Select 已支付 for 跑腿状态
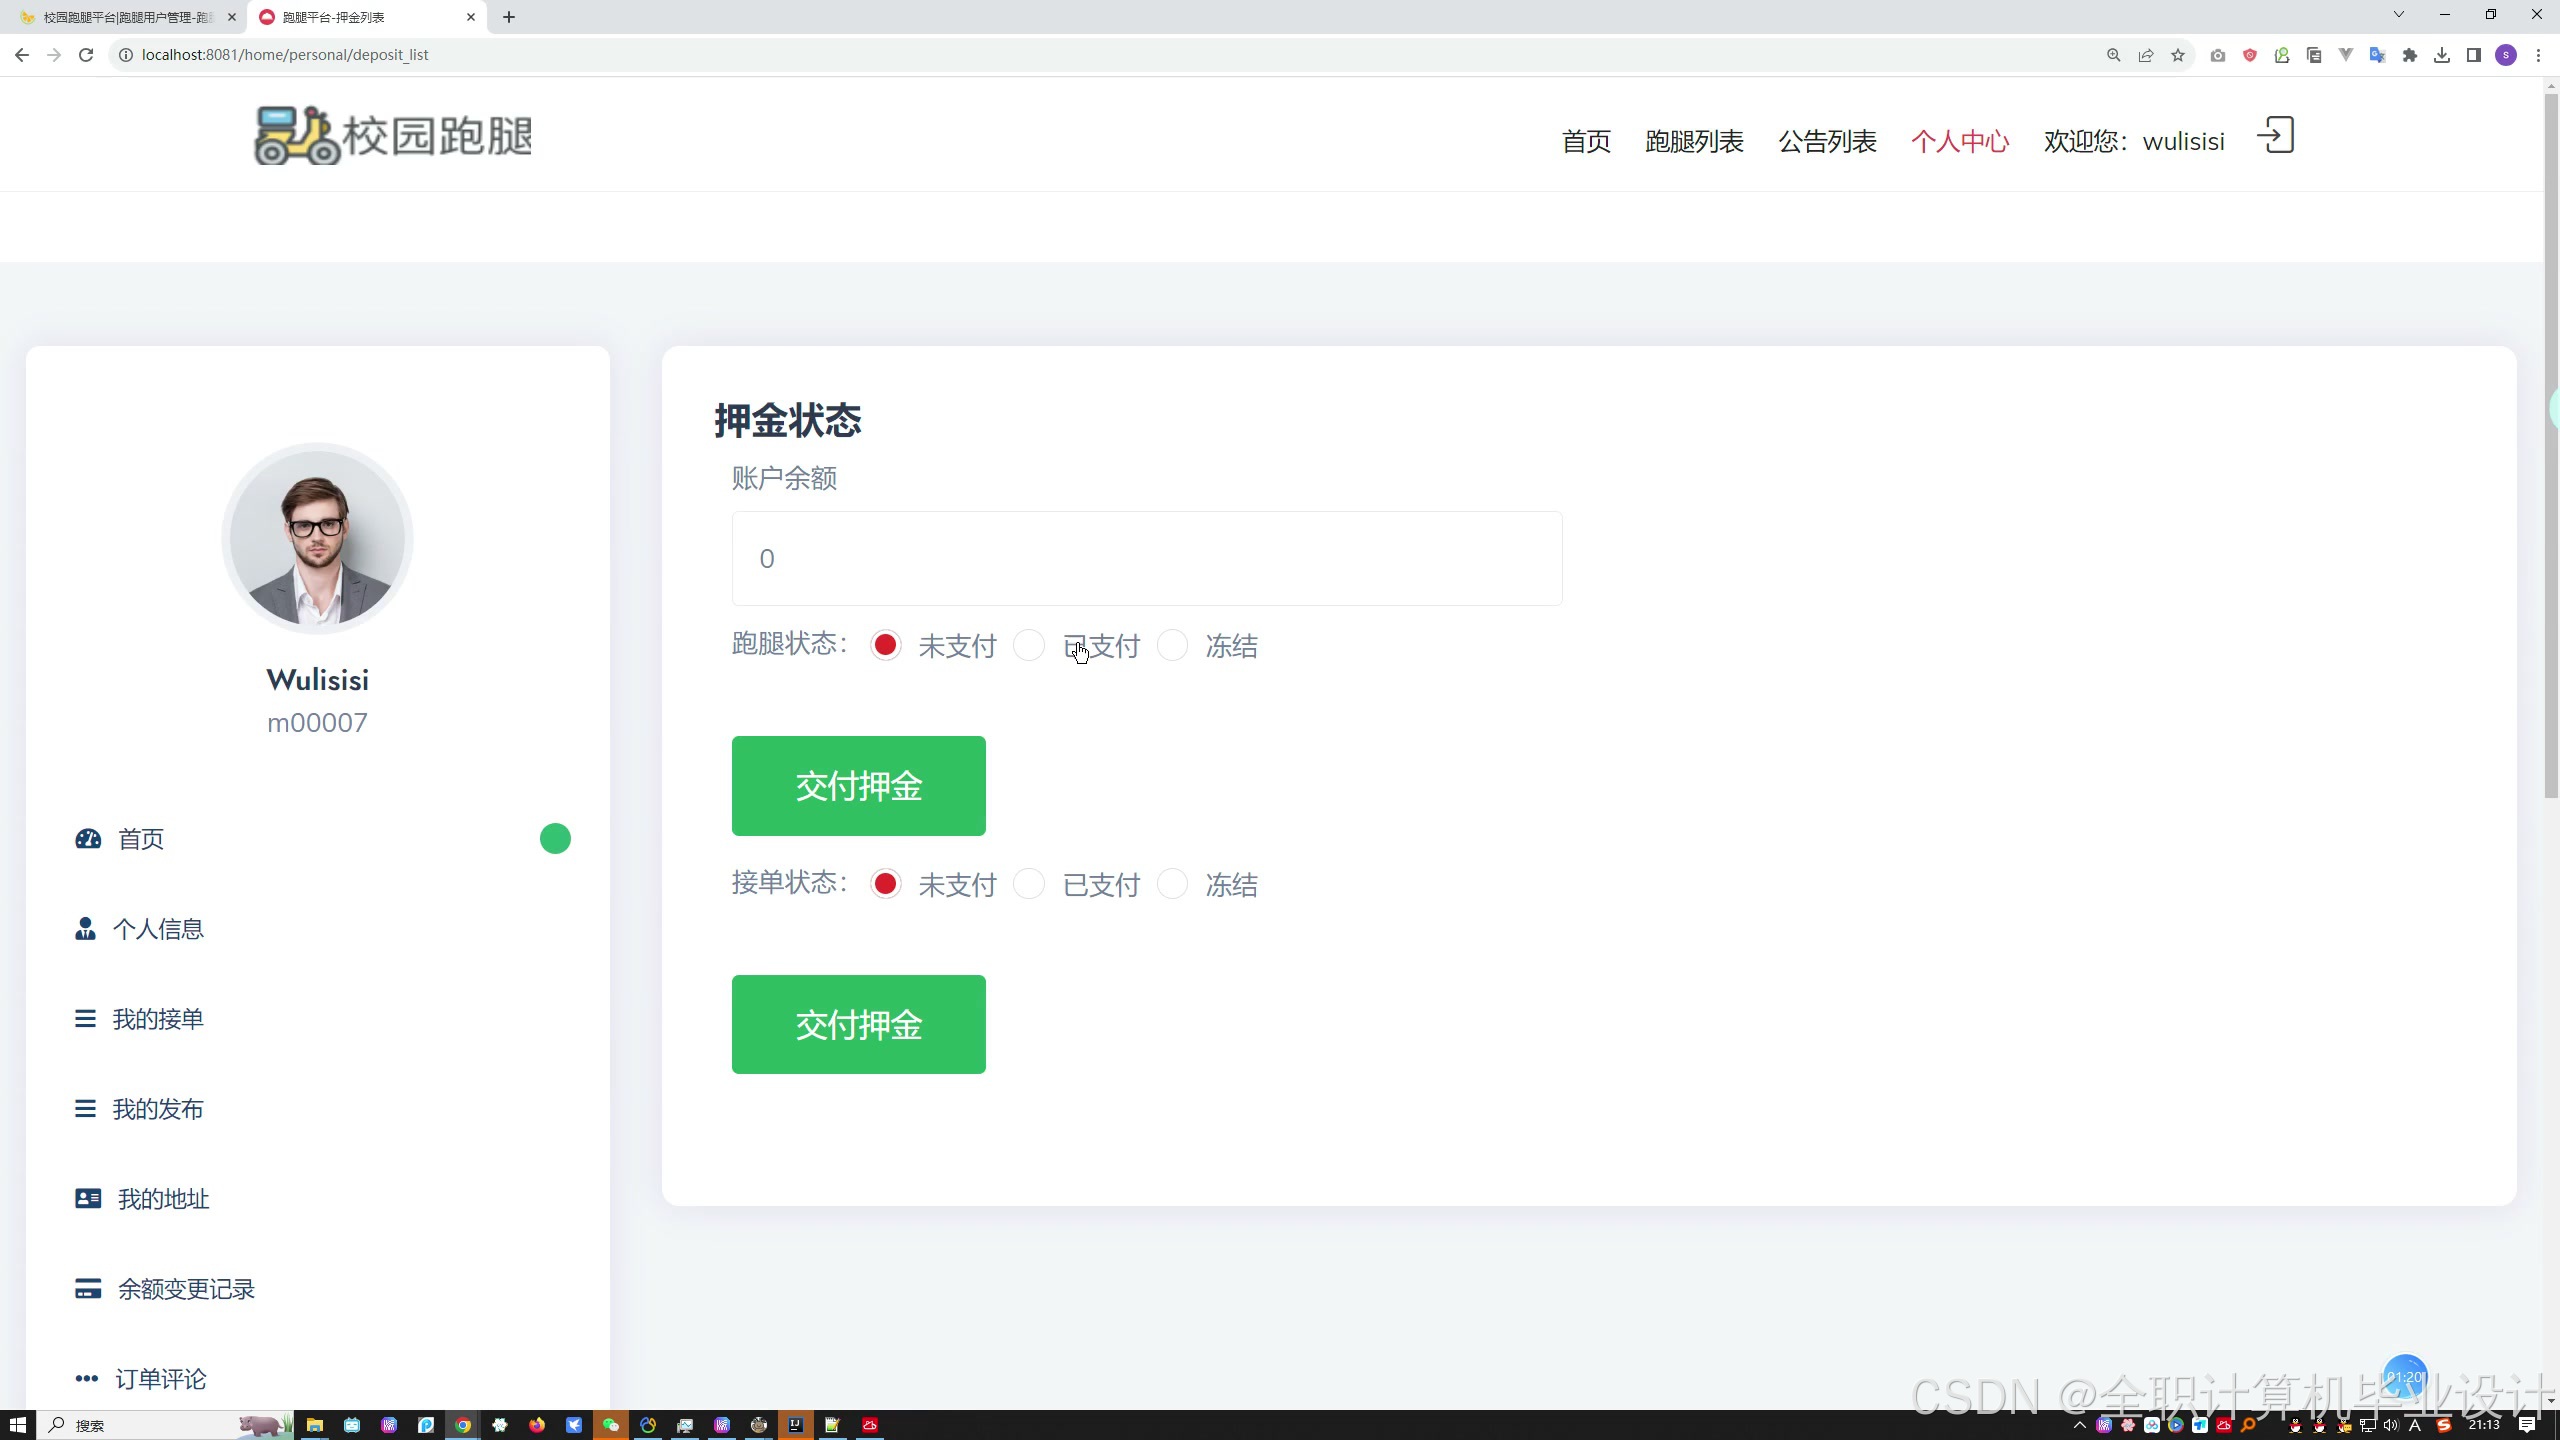 click(1029, 646)
